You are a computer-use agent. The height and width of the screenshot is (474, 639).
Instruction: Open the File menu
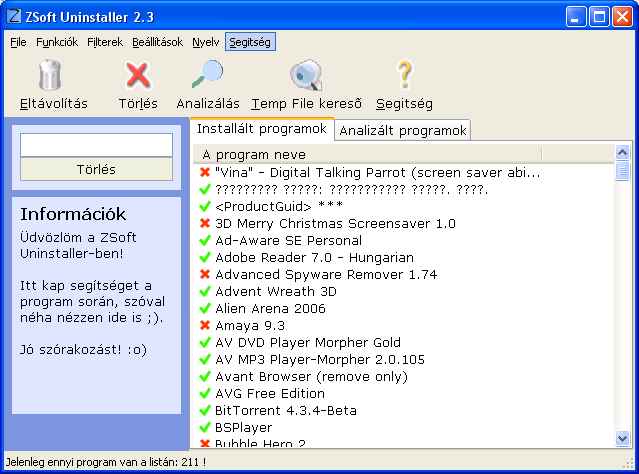pyautogui.click(x=18, y=42)
